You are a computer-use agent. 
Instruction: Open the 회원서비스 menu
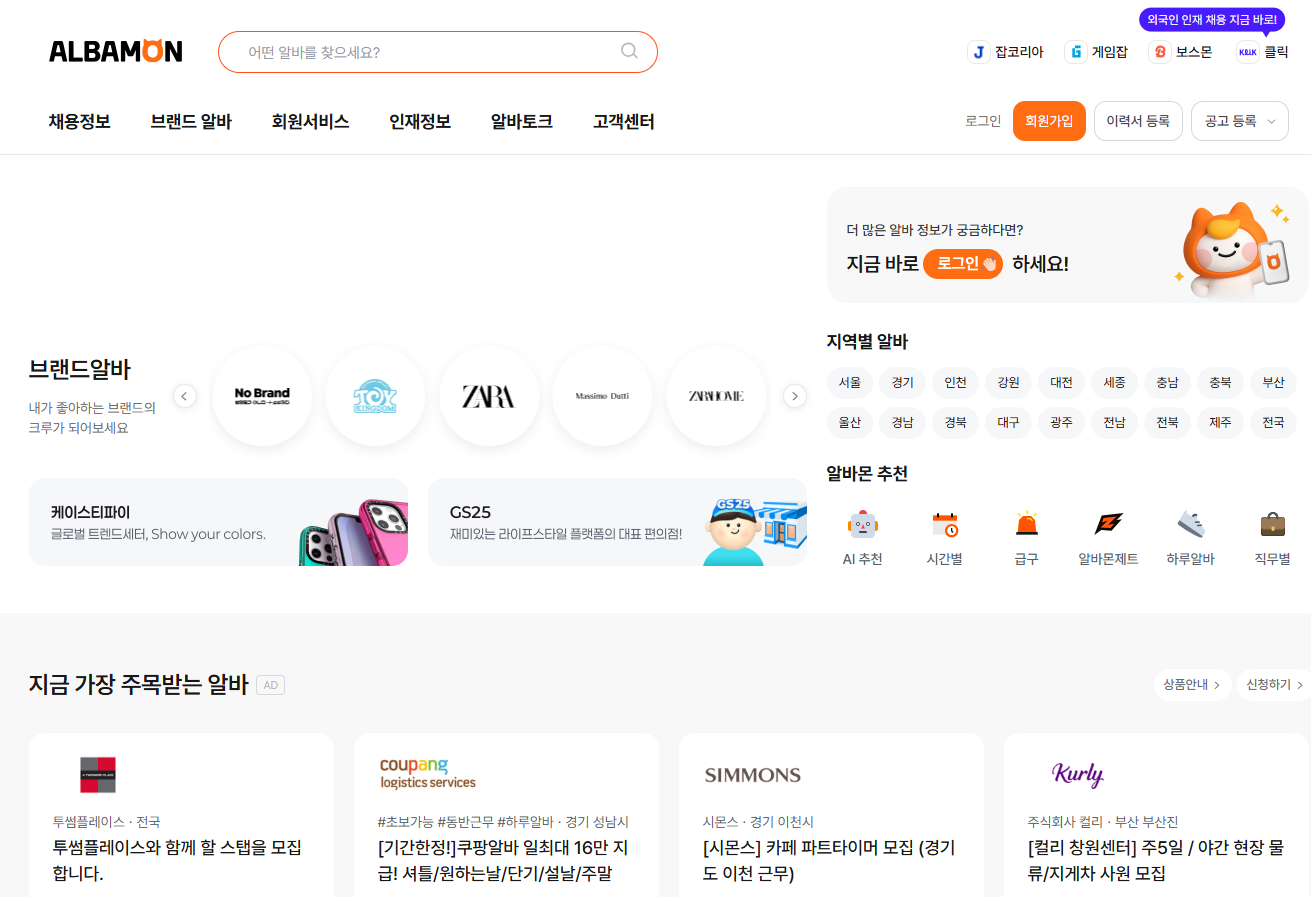click(310, 122)
